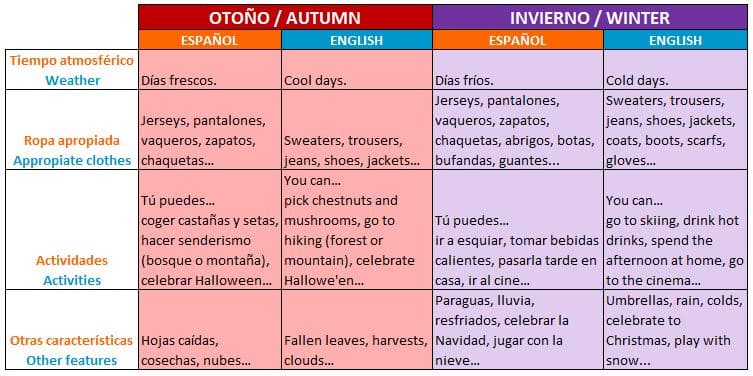Select the ENGLISH header under Autumn
The width and height of the screenshot is (753, 376).
point(357,40)
